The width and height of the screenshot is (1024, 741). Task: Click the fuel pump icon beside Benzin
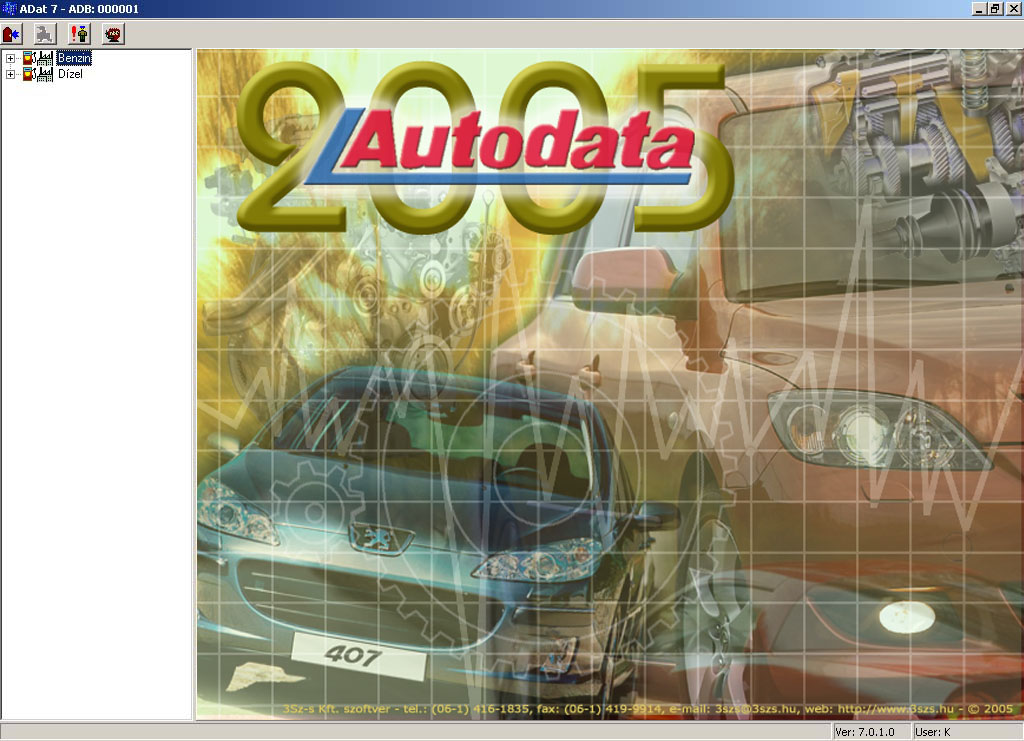pos(29,58)
